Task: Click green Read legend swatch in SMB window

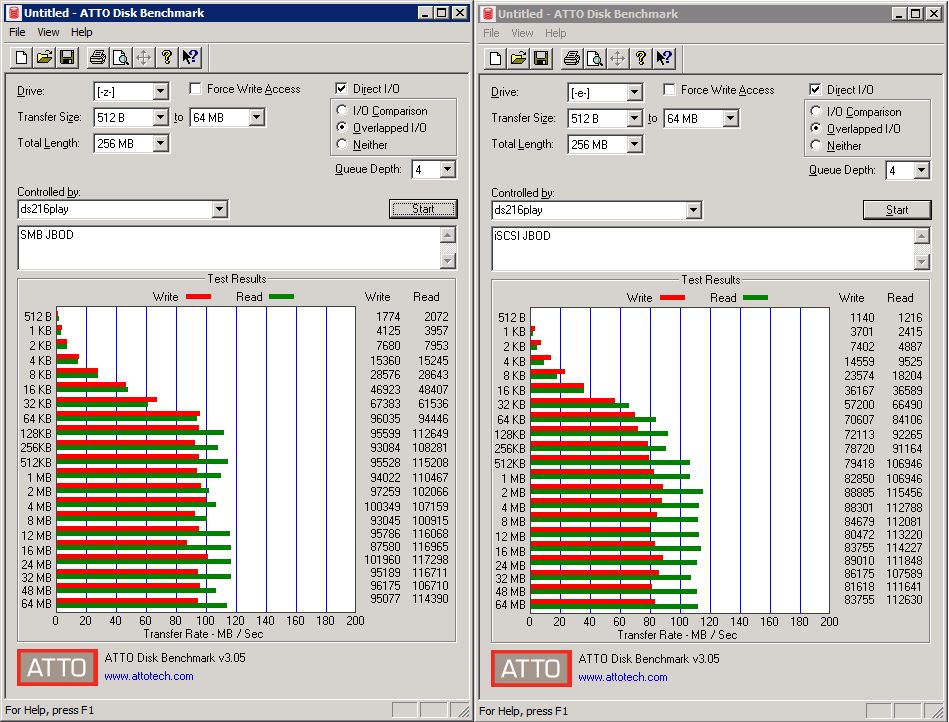Action: click(281, 297)
